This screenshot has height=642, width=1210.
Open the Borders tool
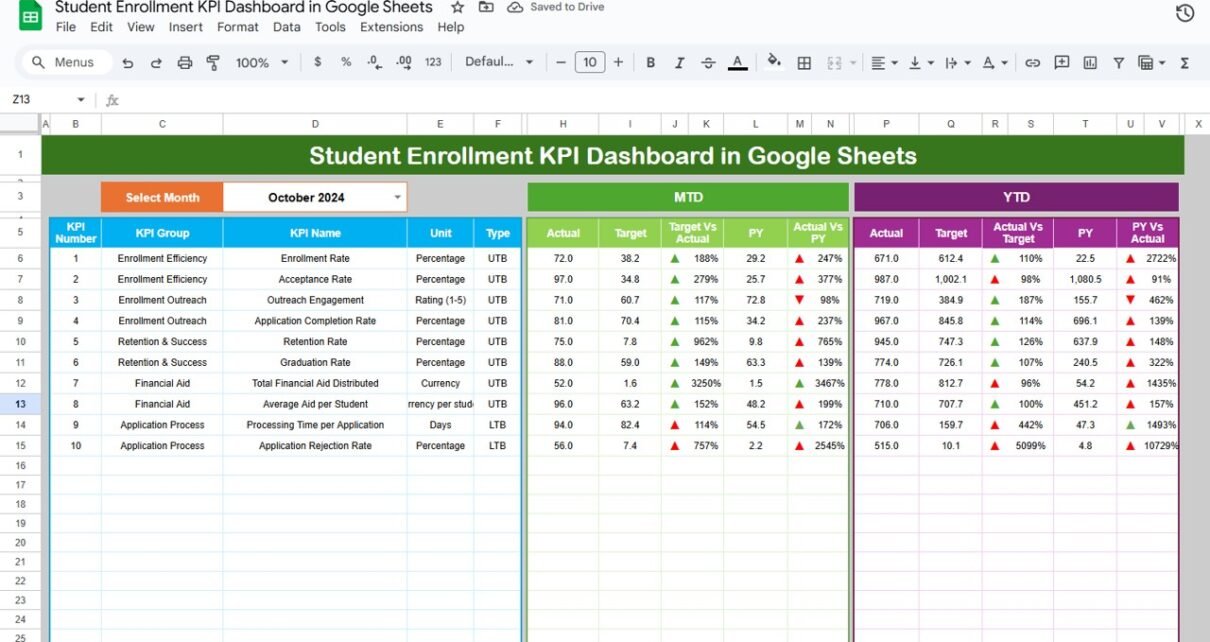803,62
